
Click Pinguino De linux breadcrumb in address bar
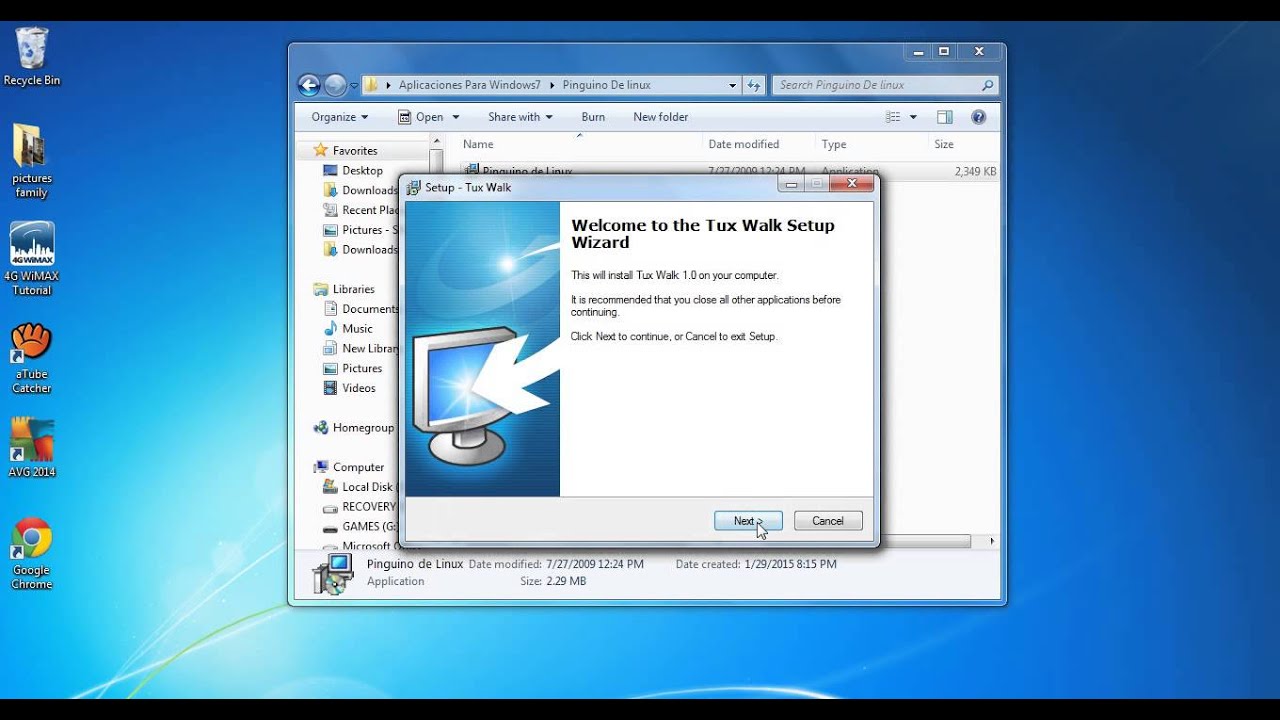(x=606, y=85)
